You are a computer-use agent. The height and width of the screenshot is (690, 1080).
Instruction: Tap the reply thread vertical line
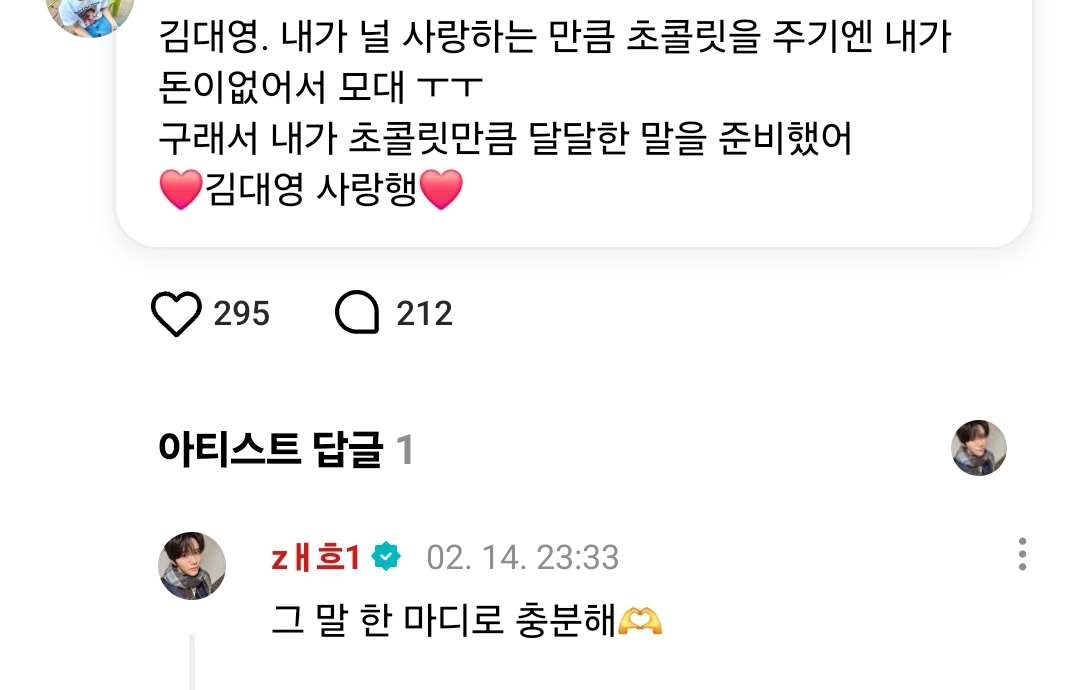(192, 662)
